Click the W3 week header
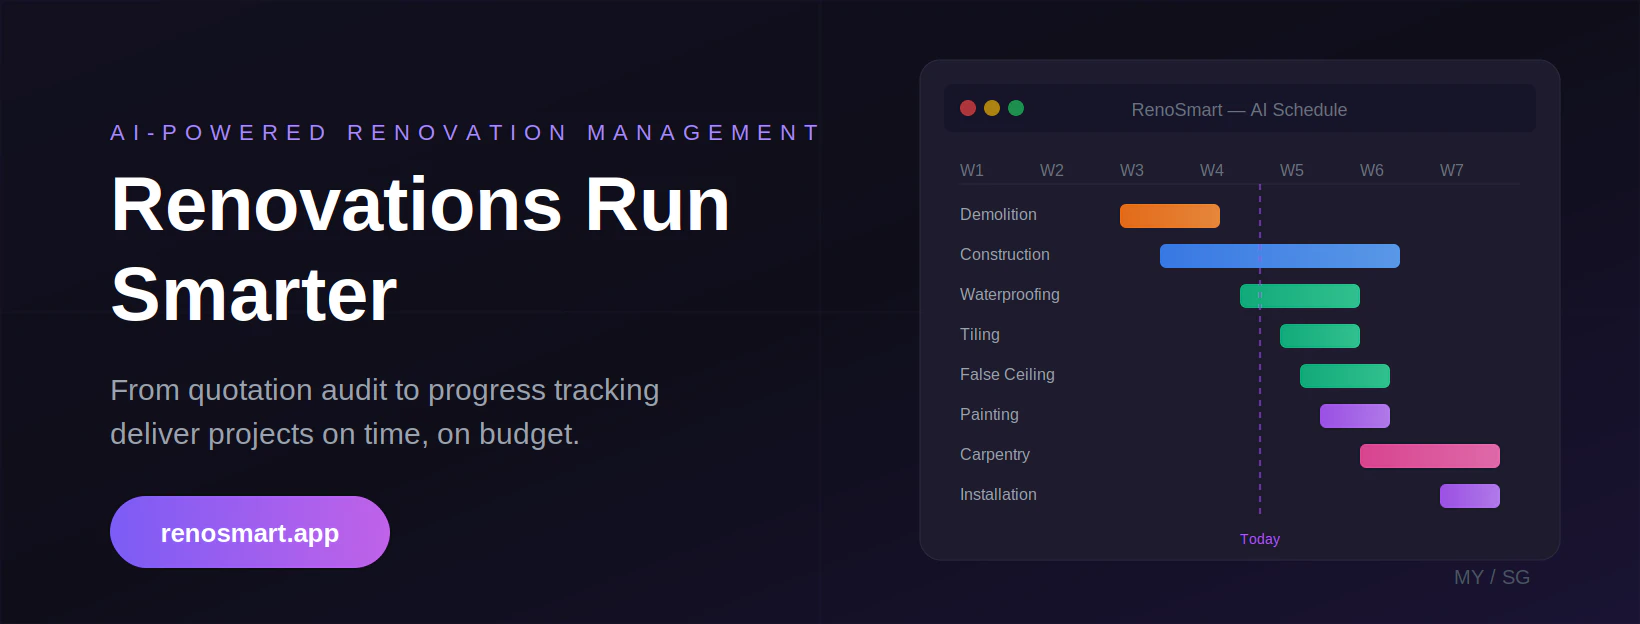 pos(1132,170)
